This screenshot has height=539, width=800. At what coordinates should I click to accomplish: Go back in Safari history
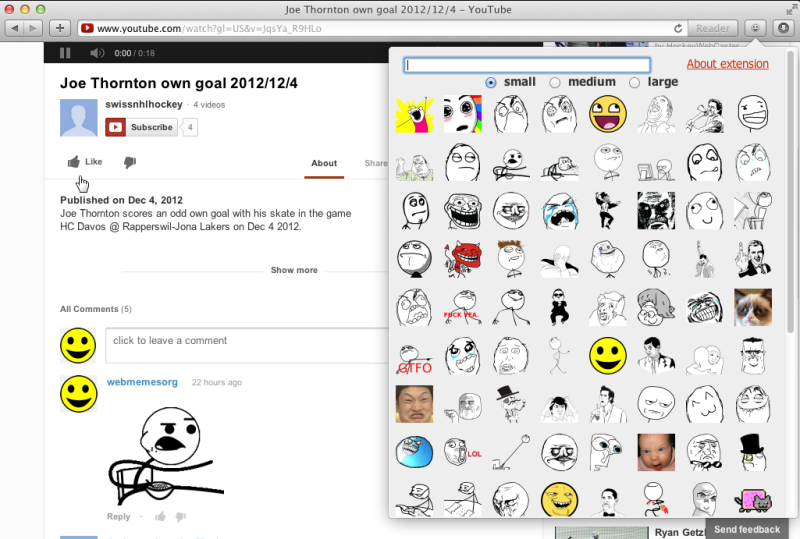(x=15, y=28)
